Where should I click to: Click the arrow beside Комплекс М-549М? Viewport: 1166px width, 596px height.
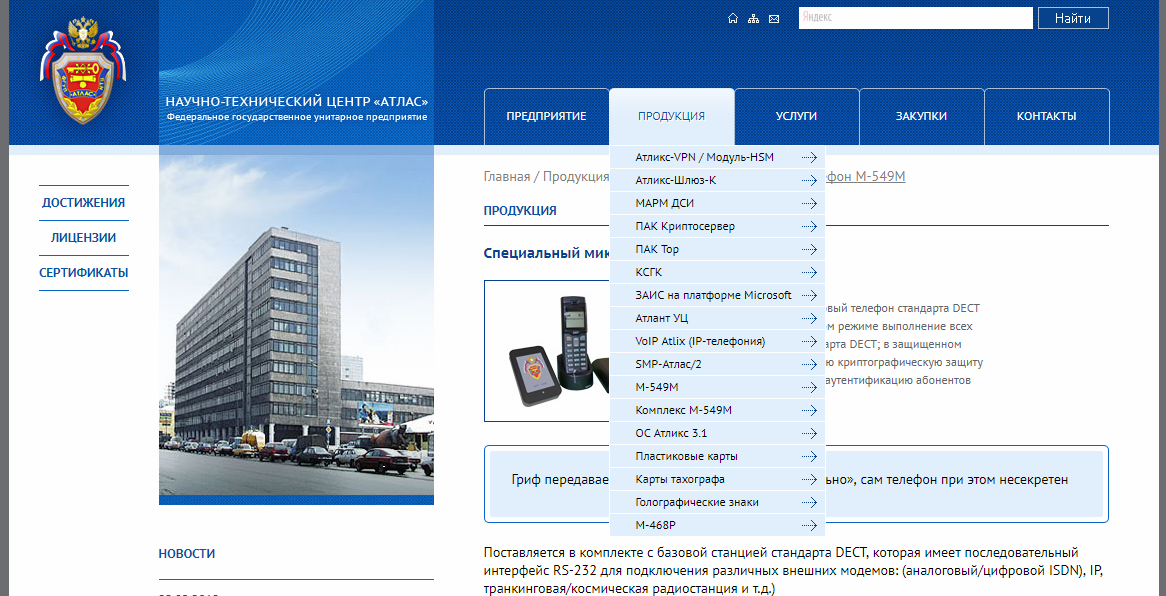pos(809,411)
